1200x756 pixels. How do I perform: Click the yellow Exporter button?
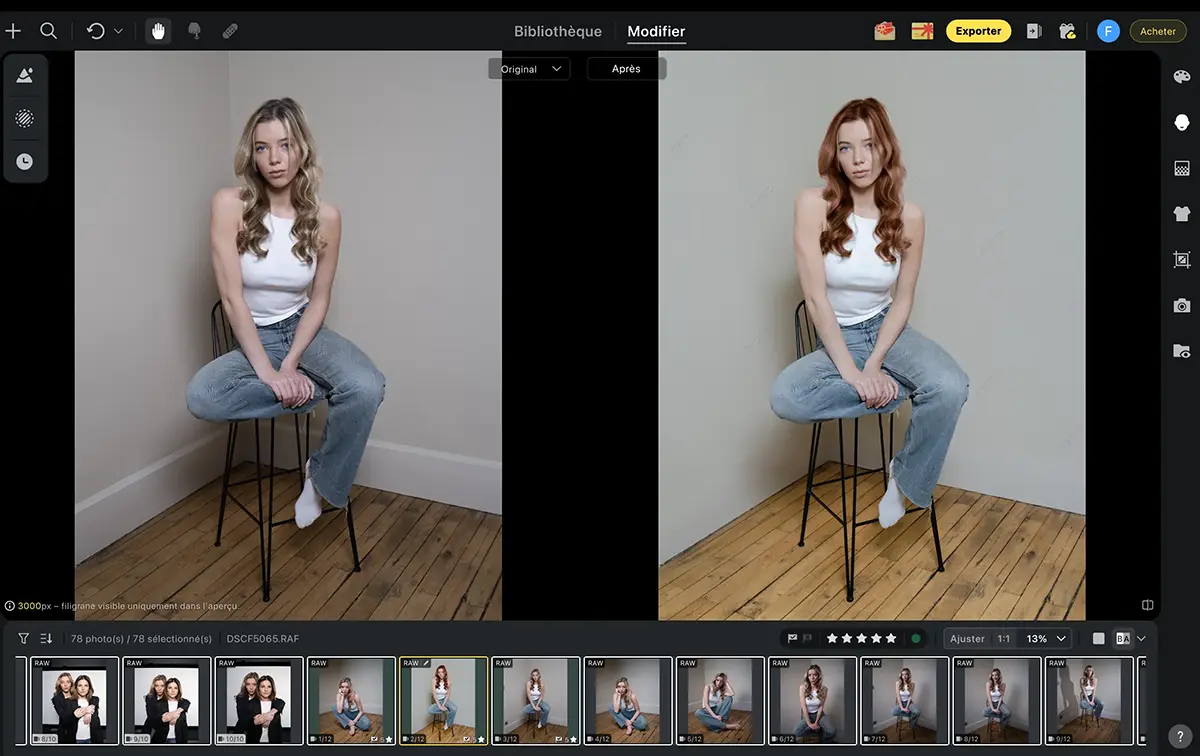(x=978, y=31)
